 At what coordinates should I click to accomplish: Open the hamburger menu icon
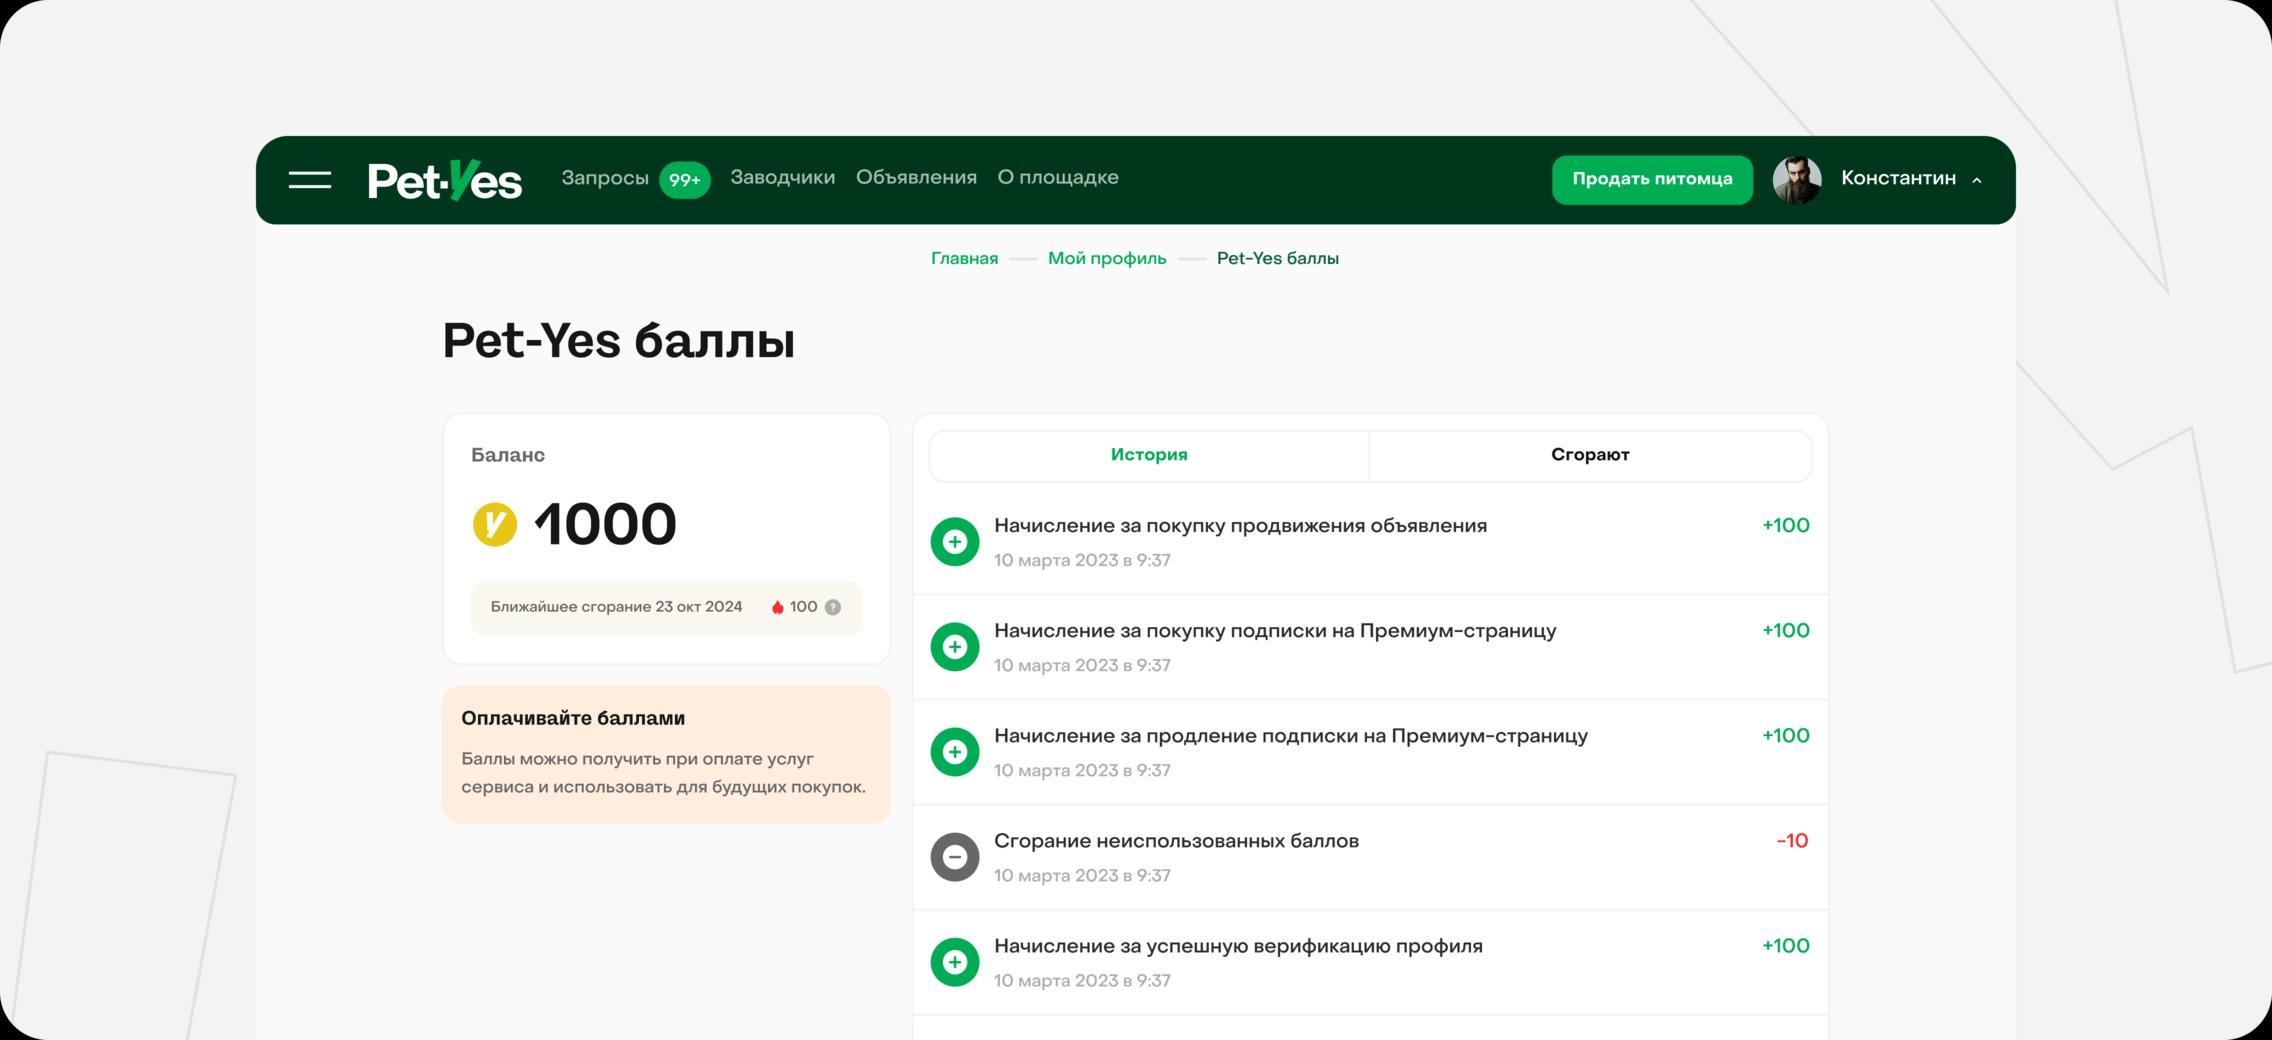(310, 180)
